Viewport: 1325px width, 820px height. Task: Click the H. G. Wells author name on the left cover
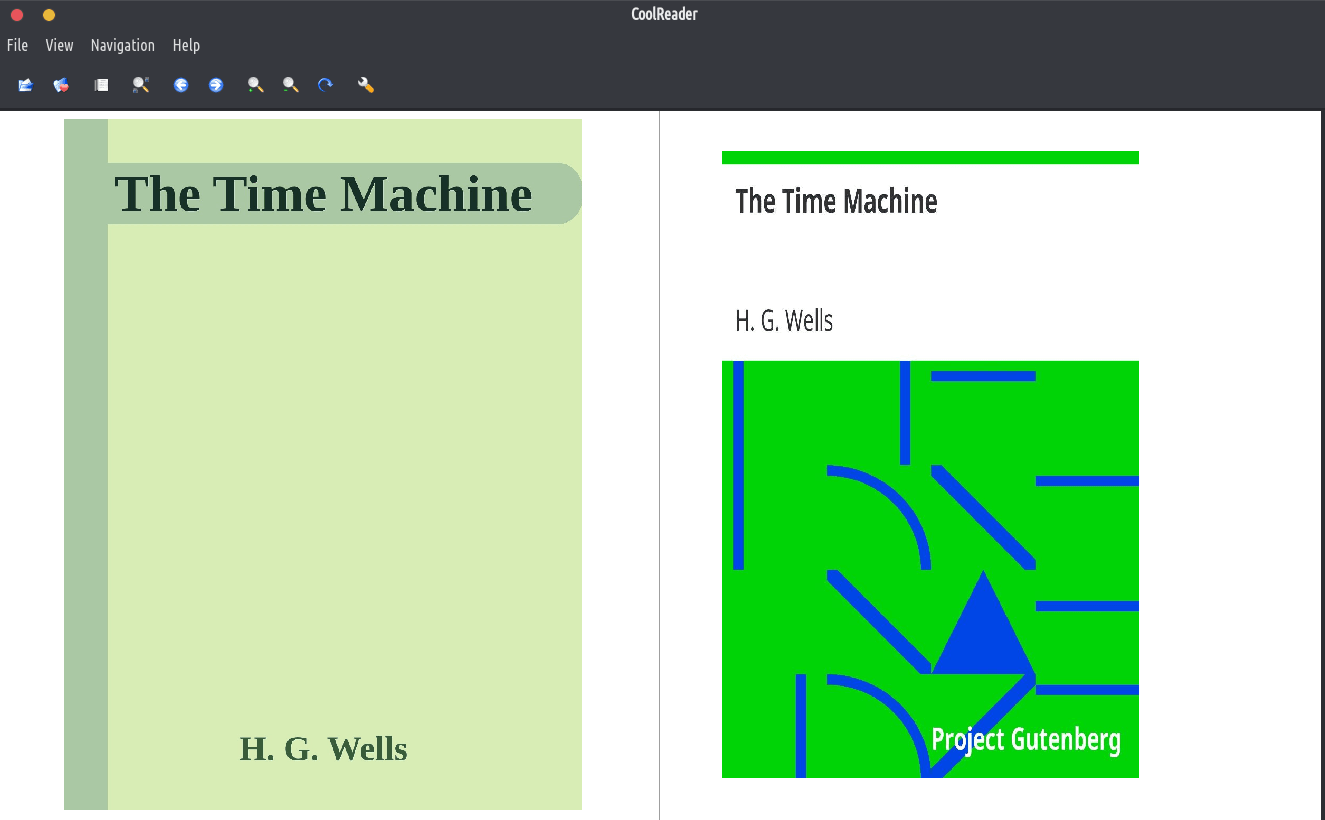click(323, 748)
